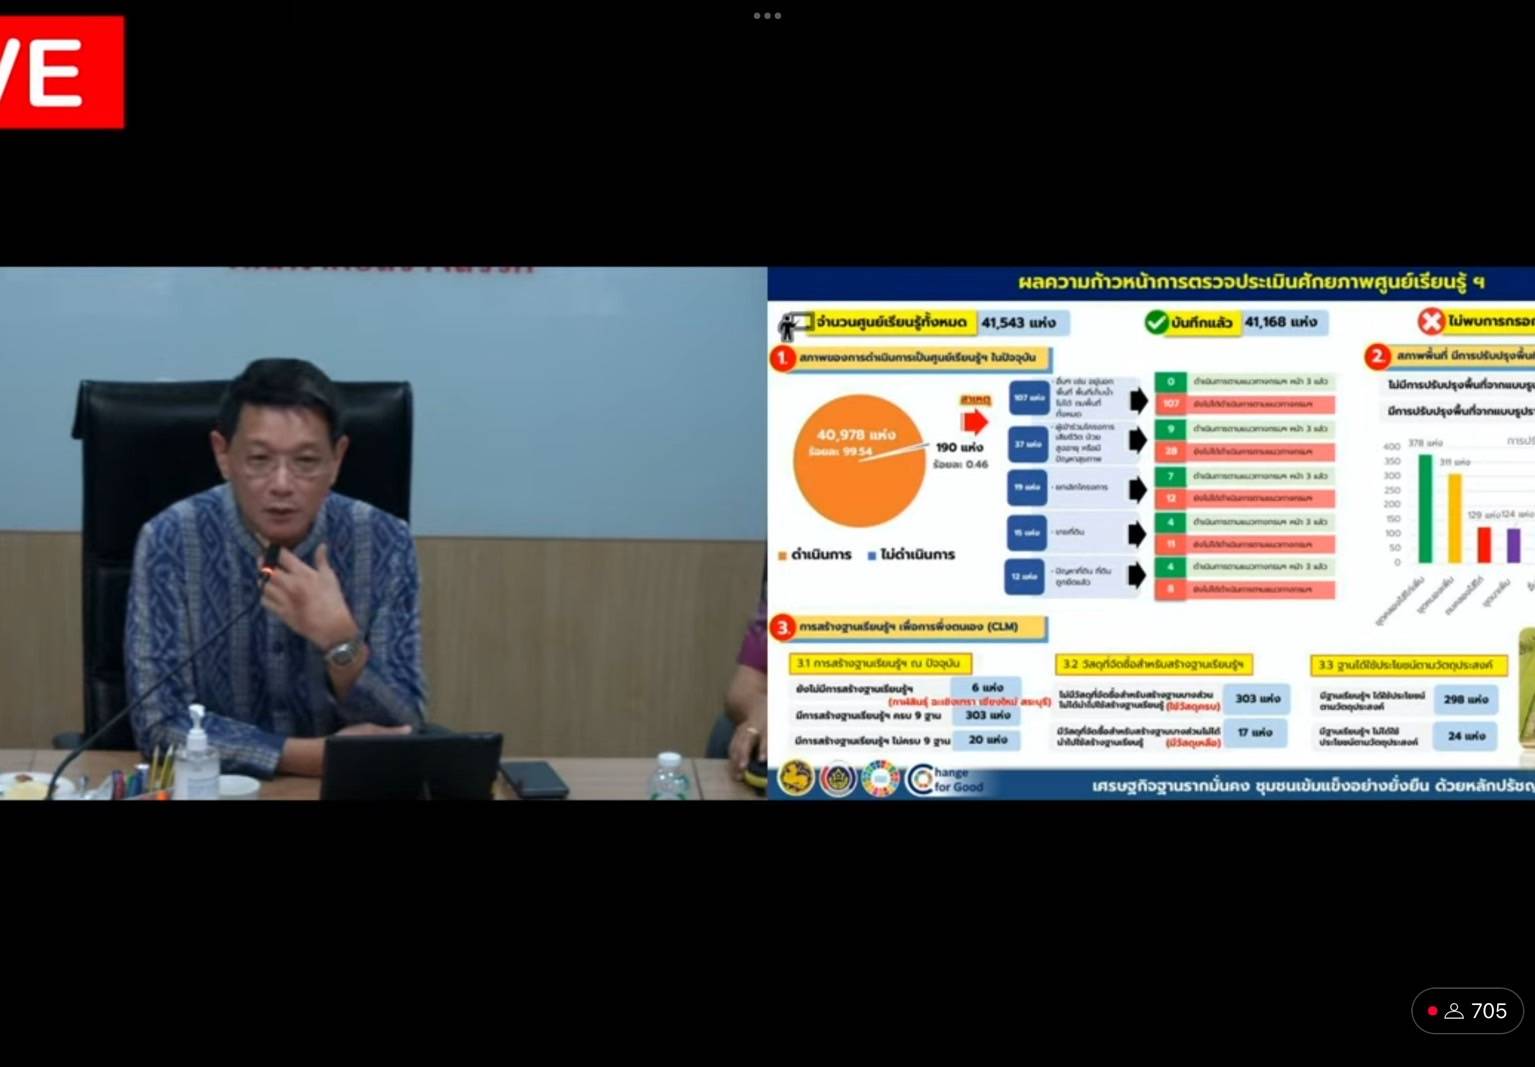Click the golden Garuda emblem logo
This screenshot has width=1535, height=1067.
pyautogui.click(x=795, y=777)
